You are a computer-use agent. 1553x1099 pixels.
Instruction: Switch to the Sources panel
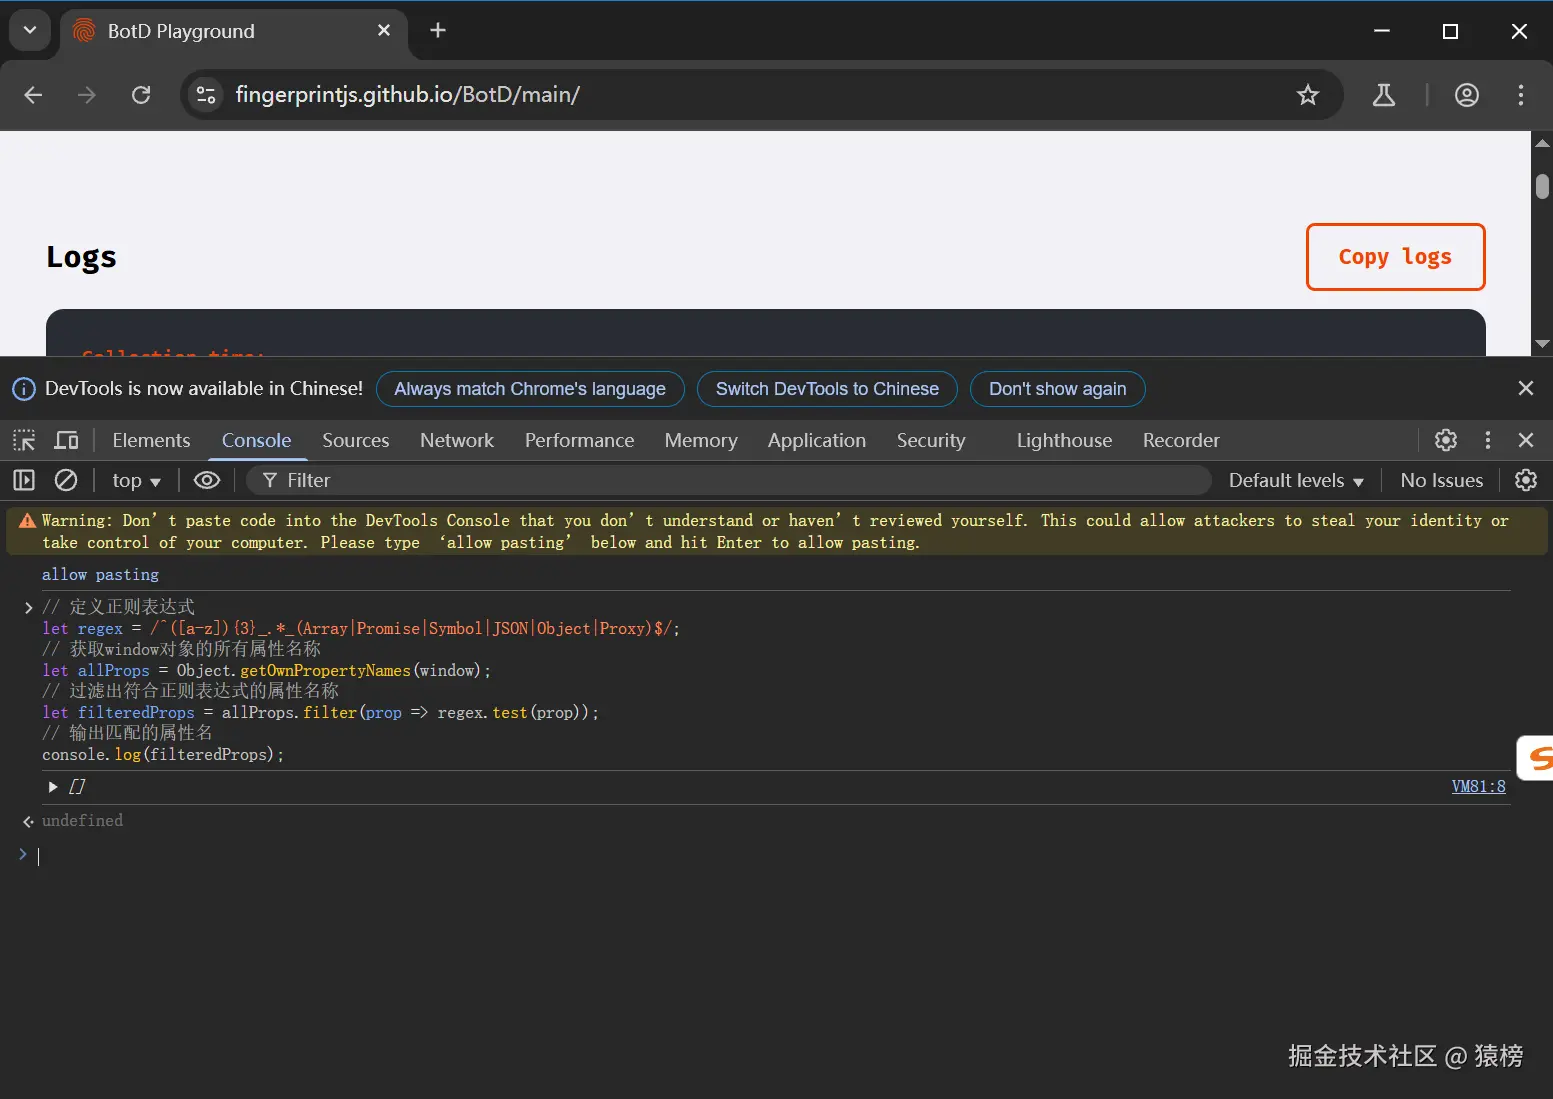(355, 440)
